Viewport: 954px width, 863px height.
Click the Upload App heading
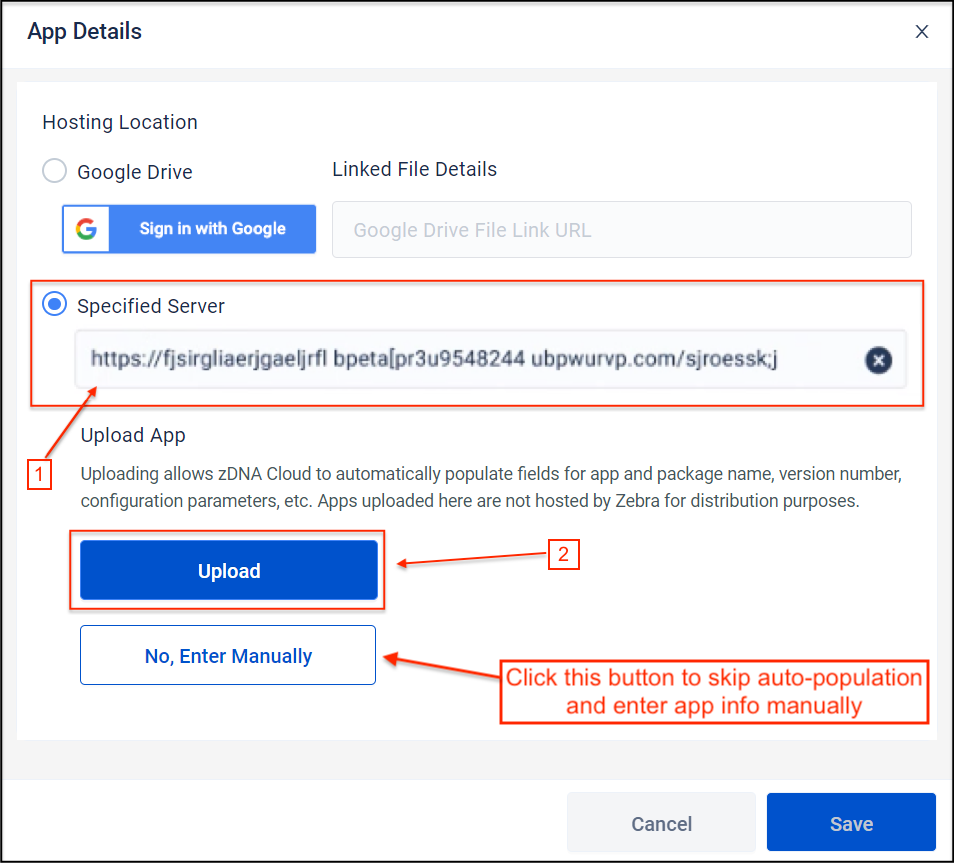pos(133,436)
